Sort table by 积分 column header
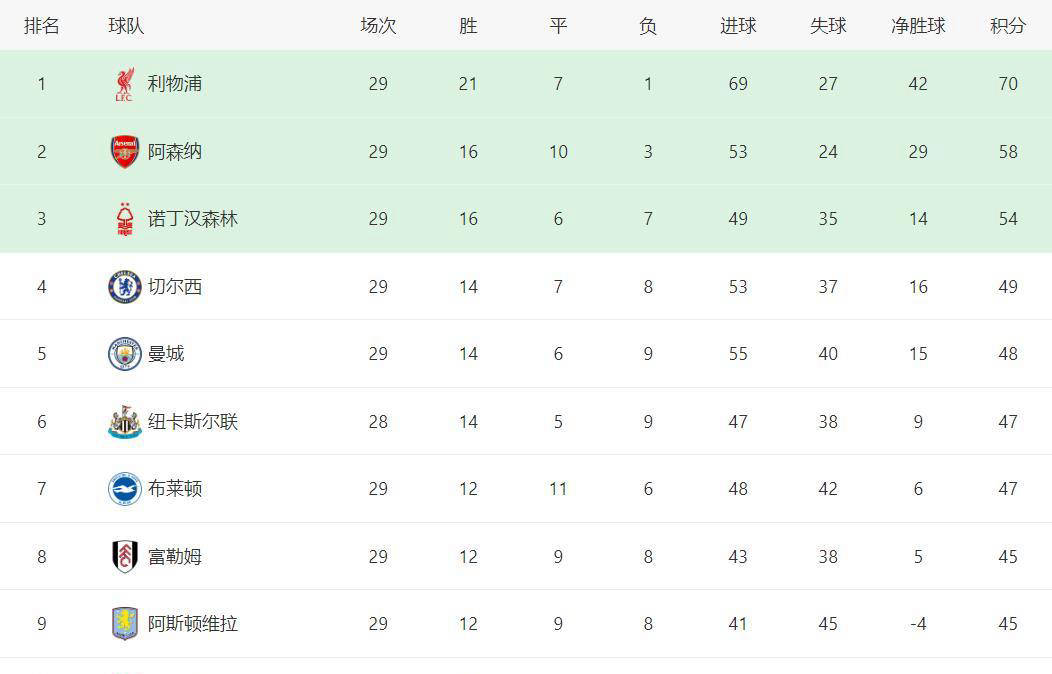 [1008, 26]
